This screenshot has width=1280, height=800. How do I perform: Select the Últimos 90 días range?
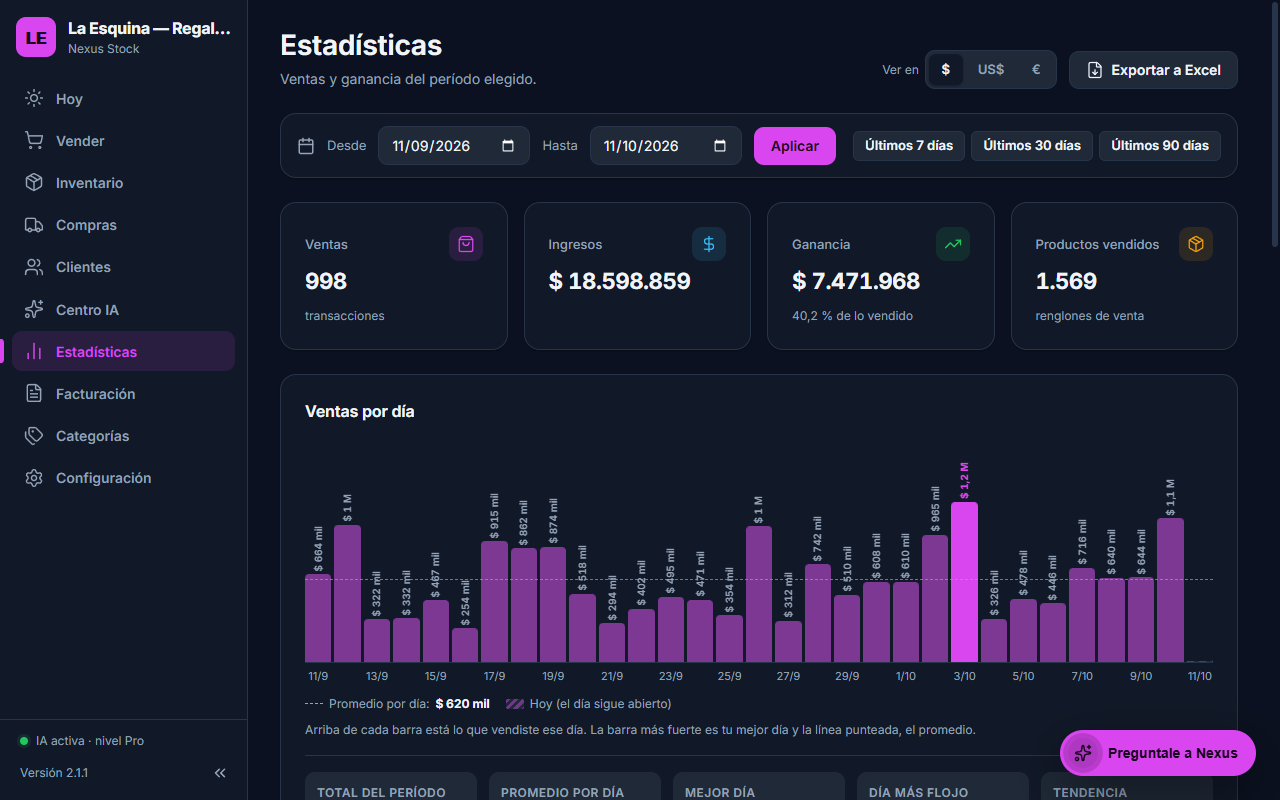[x=1160, y=146]
